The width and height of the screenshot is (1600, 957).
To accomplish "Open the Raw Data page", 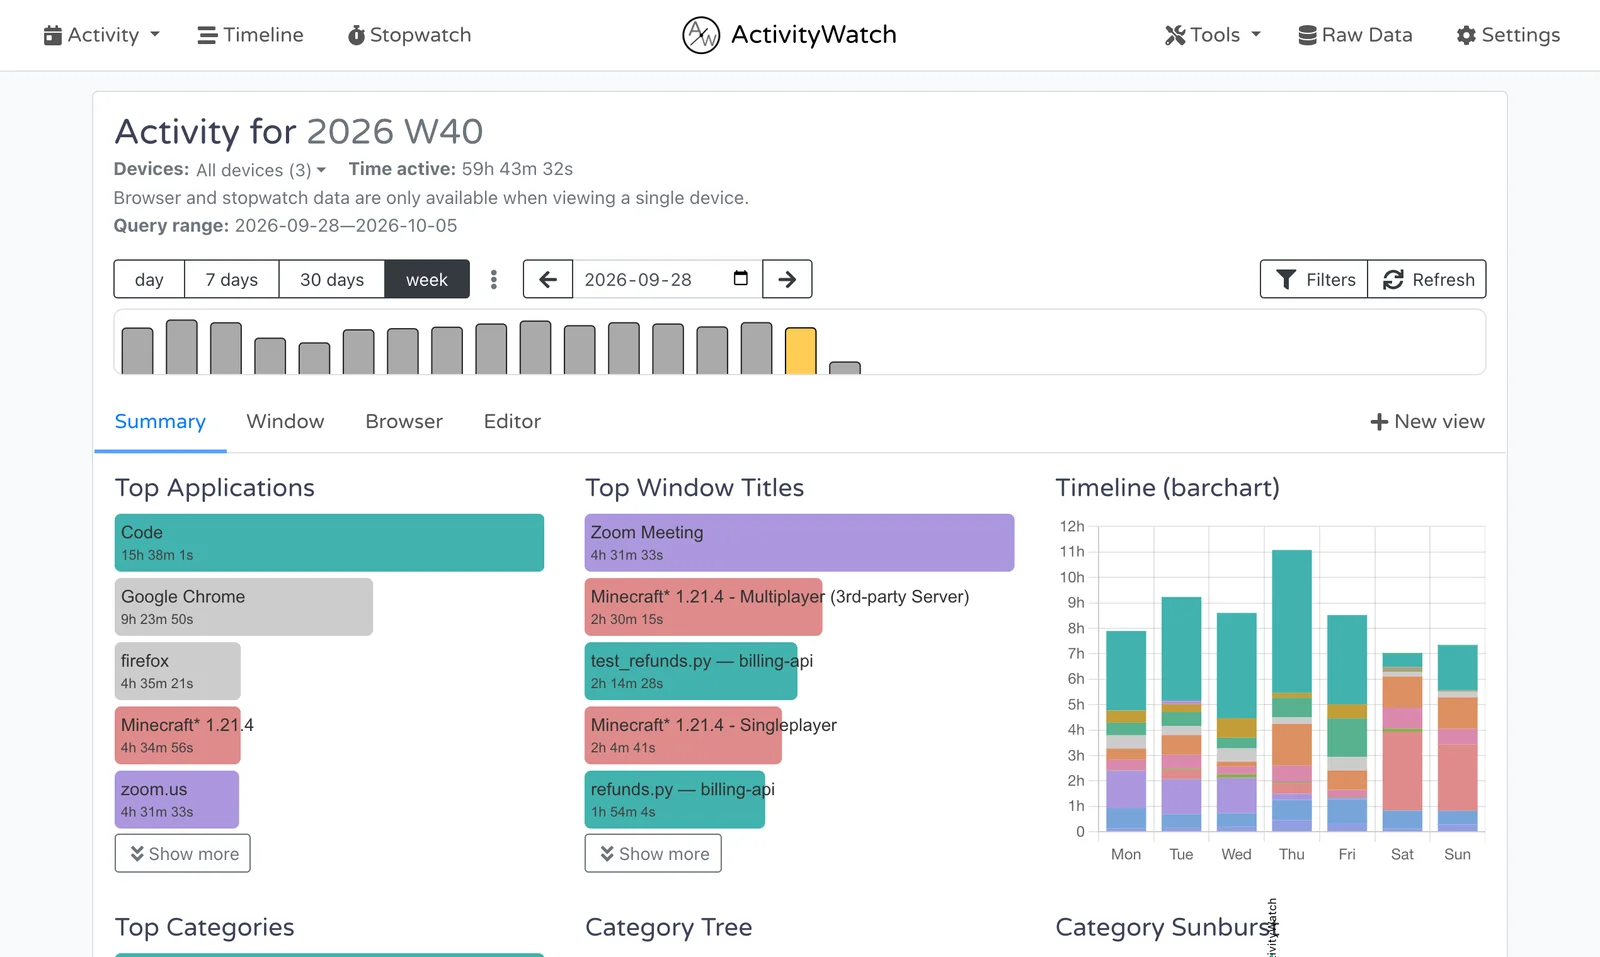I will 1355,35.
